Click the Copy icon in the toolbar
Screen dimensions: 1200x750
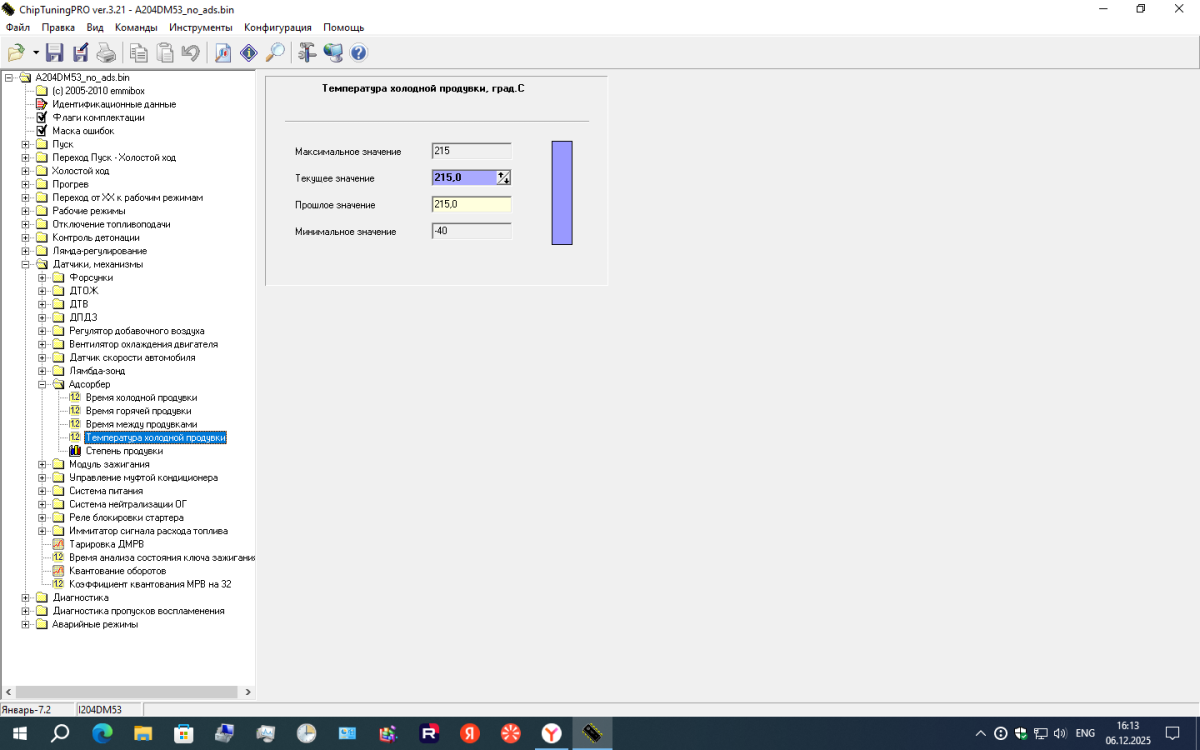pyautogui.click(x=139, y=52)
